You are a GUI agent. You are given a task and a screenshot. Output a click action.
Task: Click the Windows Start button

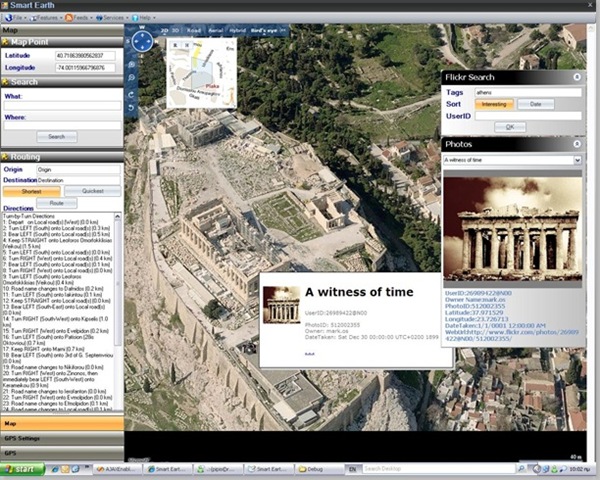[x=22, y=469]
